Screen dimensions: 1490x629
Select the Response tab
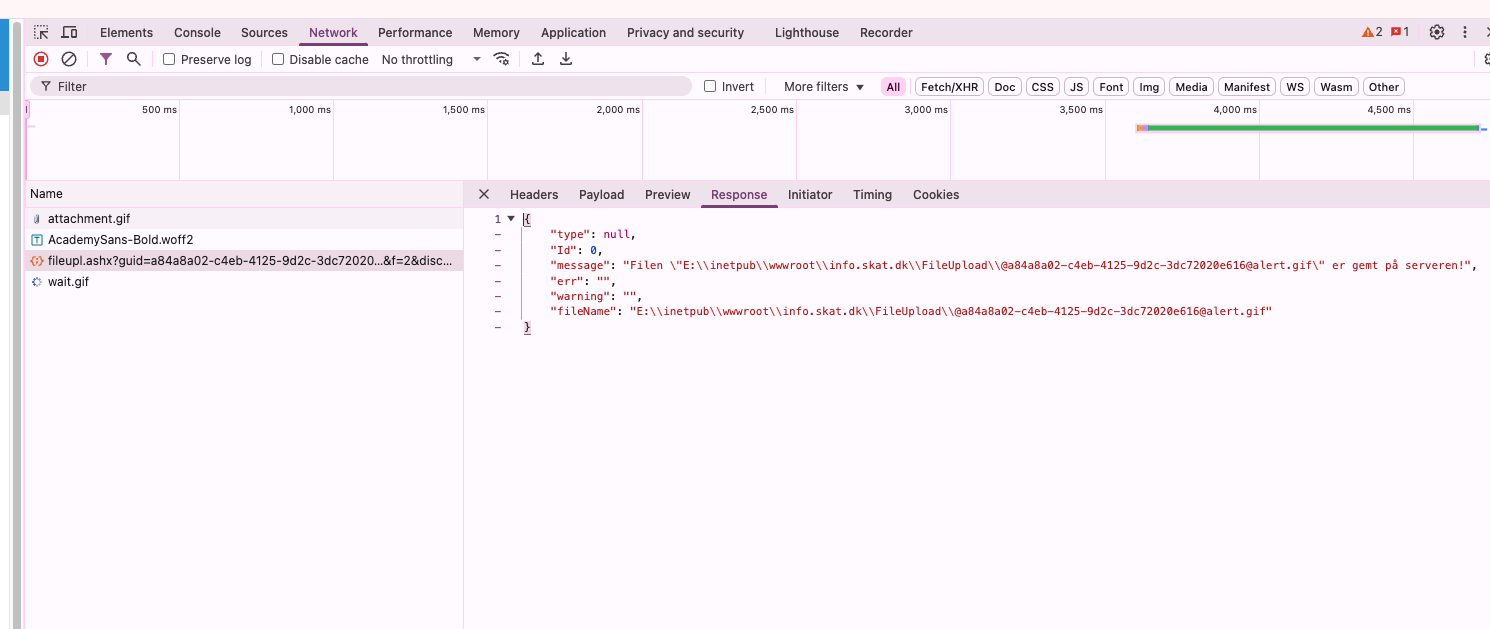click(739, 194)
